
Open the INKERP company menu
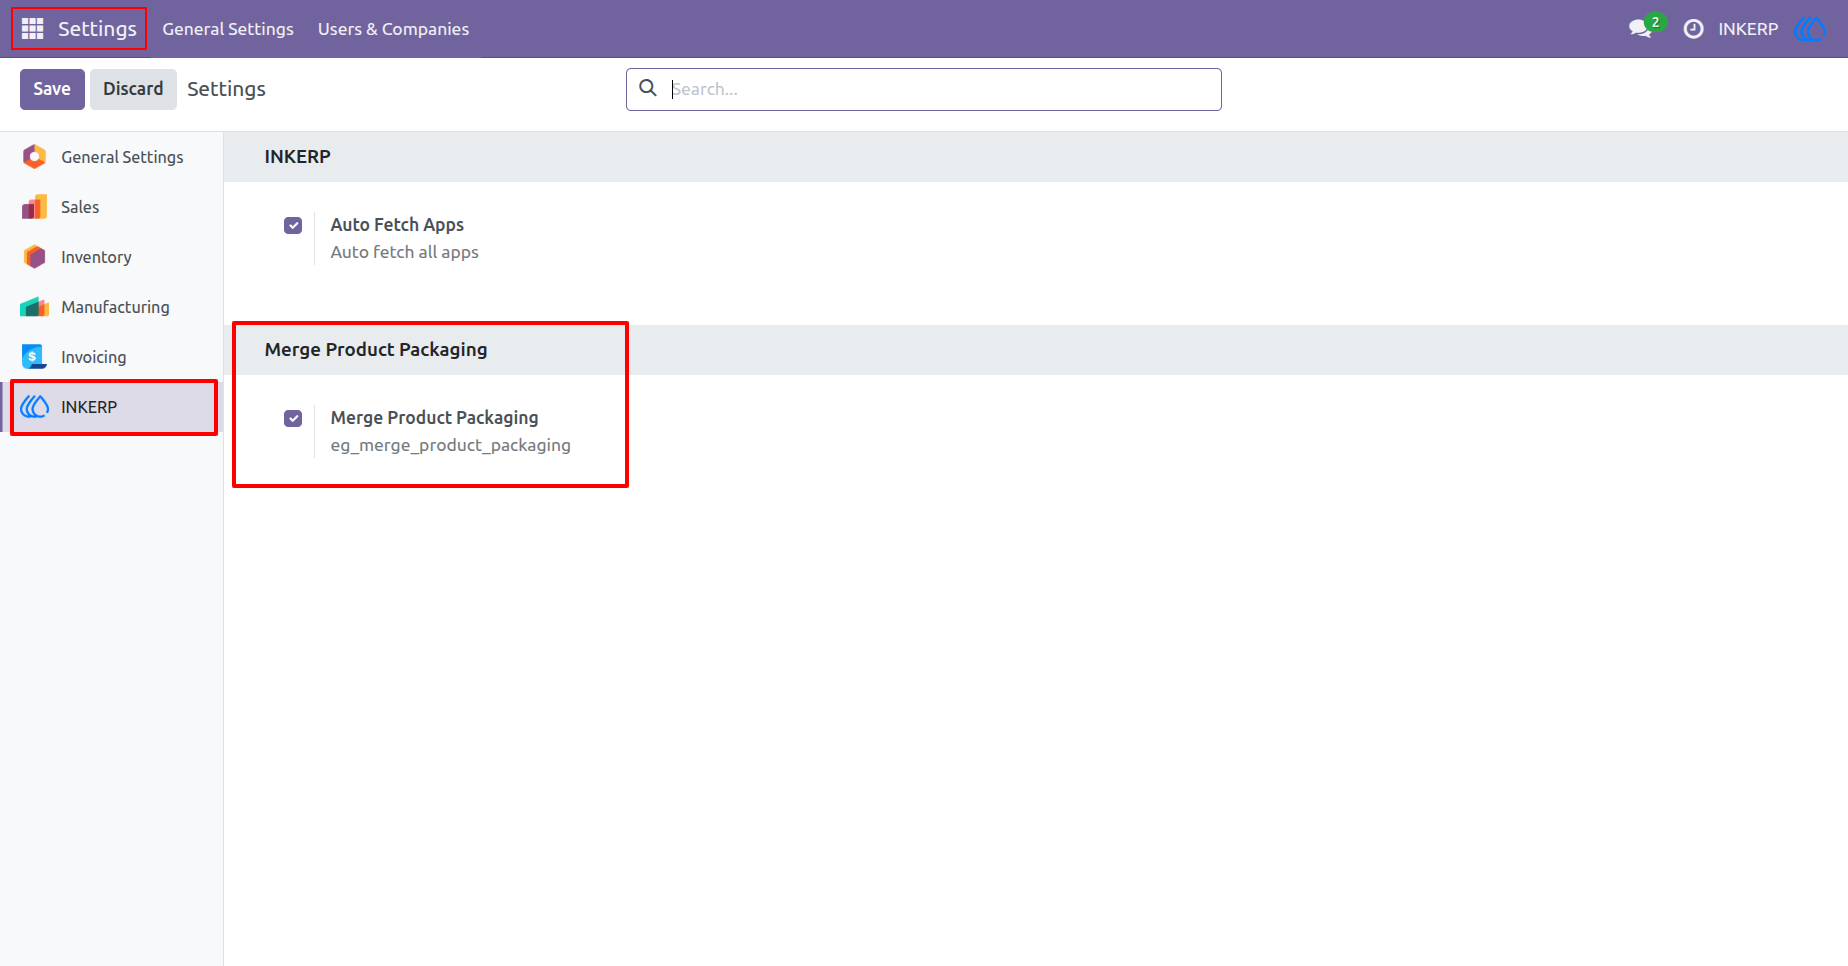click(1748, 29)
